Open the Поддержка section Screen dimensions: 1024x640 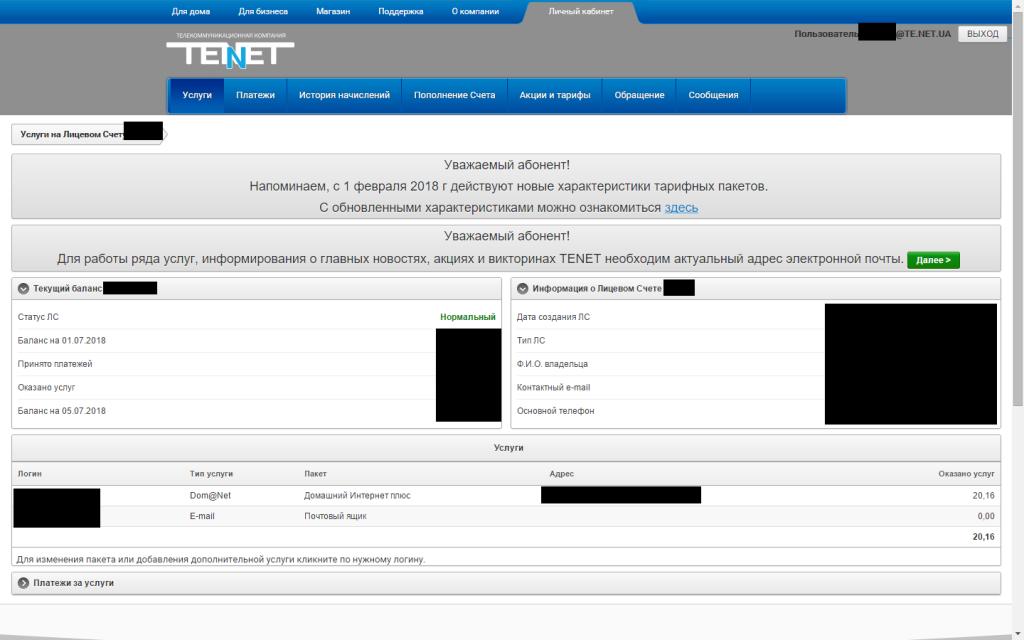coord(401,11)
